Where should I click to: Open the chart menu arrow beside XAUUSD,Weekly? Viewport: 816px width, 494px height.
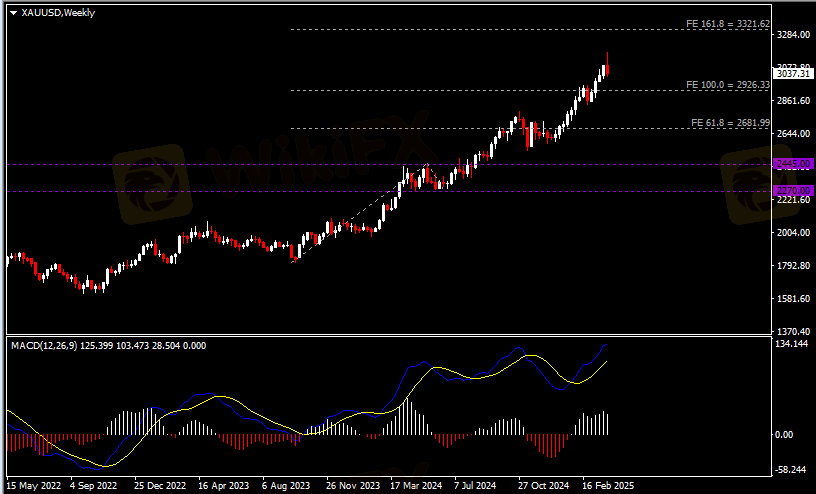[14, 13]
